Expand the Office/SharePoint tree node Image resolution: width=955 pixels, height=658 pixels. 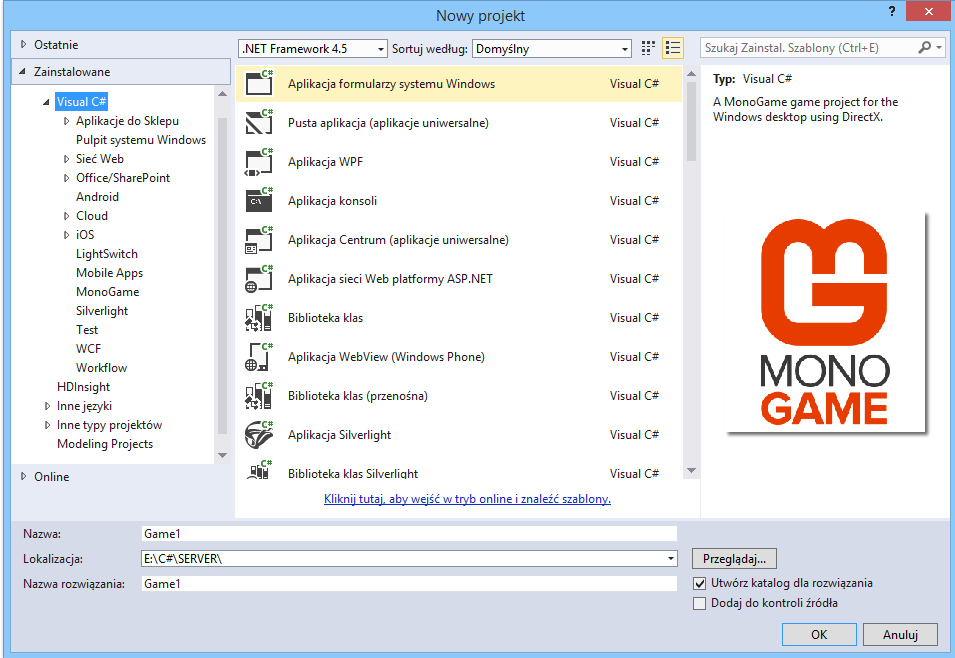(66, 178)
